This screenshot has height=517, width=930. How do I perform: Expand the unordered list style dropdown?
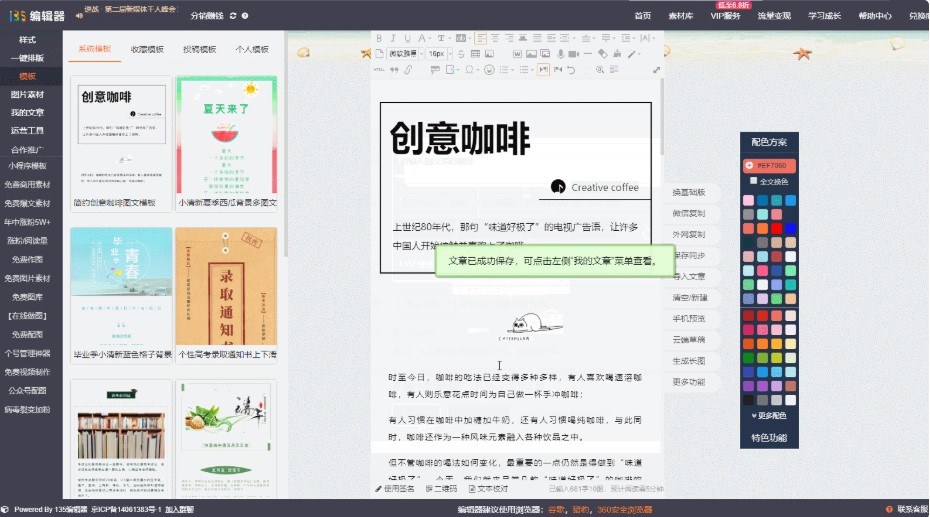[x=533, y=70]
